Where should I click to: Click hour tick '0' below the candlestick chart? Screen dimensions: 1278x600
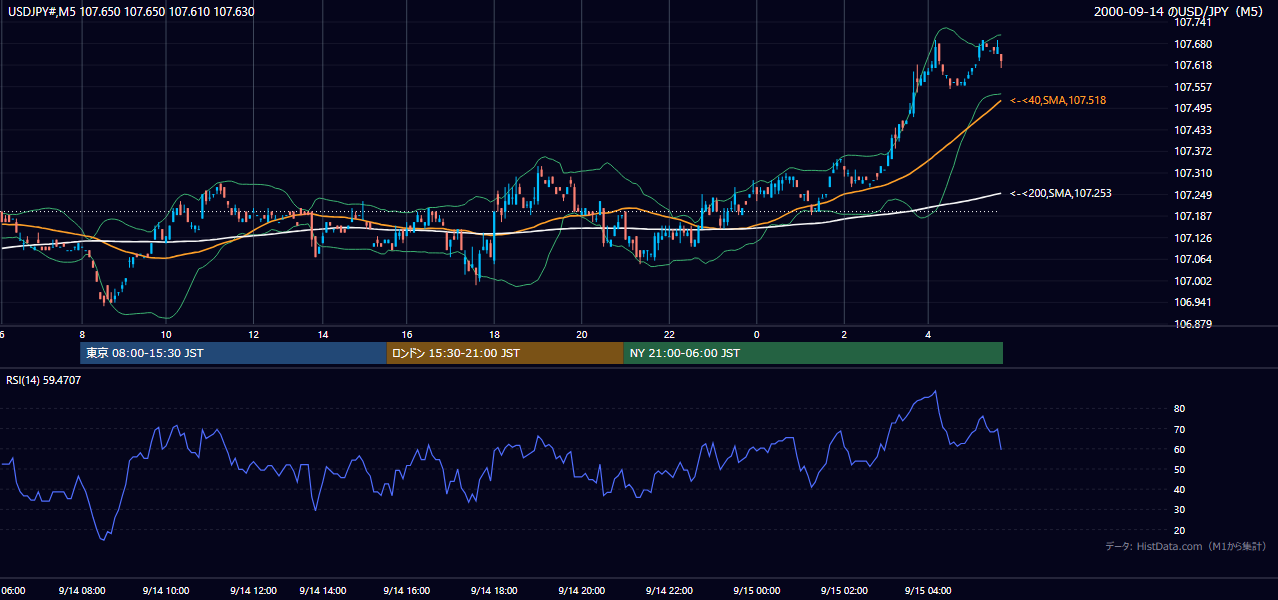click(757, 334)
